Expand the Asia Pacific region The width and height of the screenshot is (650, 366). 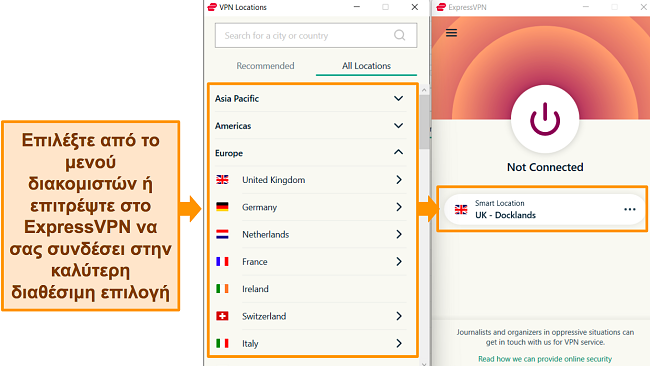click(x=398, y=99)
